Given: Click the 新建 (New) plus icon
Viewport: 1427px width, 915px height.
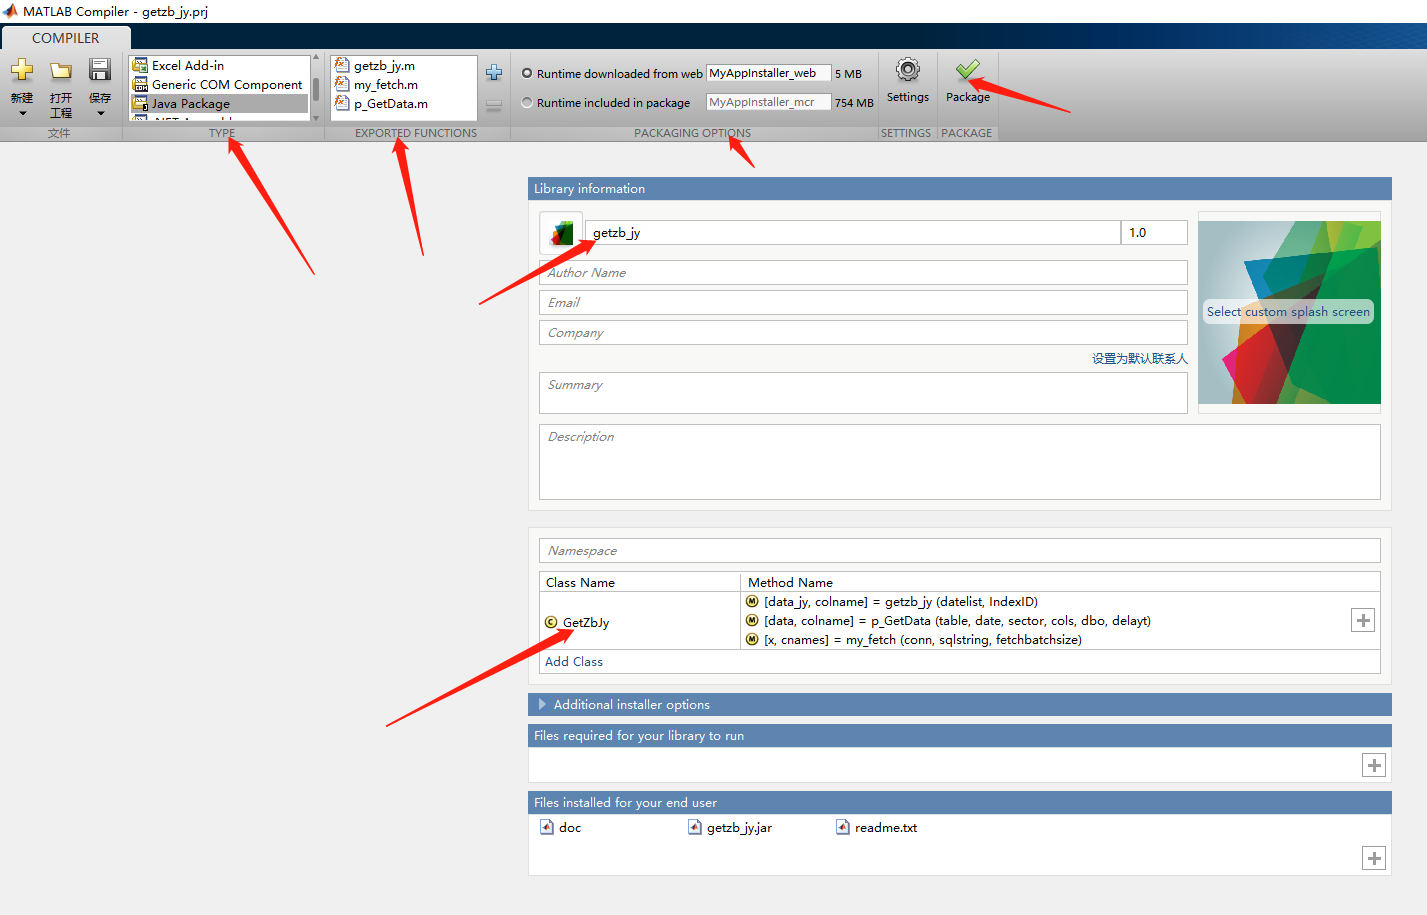Looking at the screenshot, I should [21, 69].
